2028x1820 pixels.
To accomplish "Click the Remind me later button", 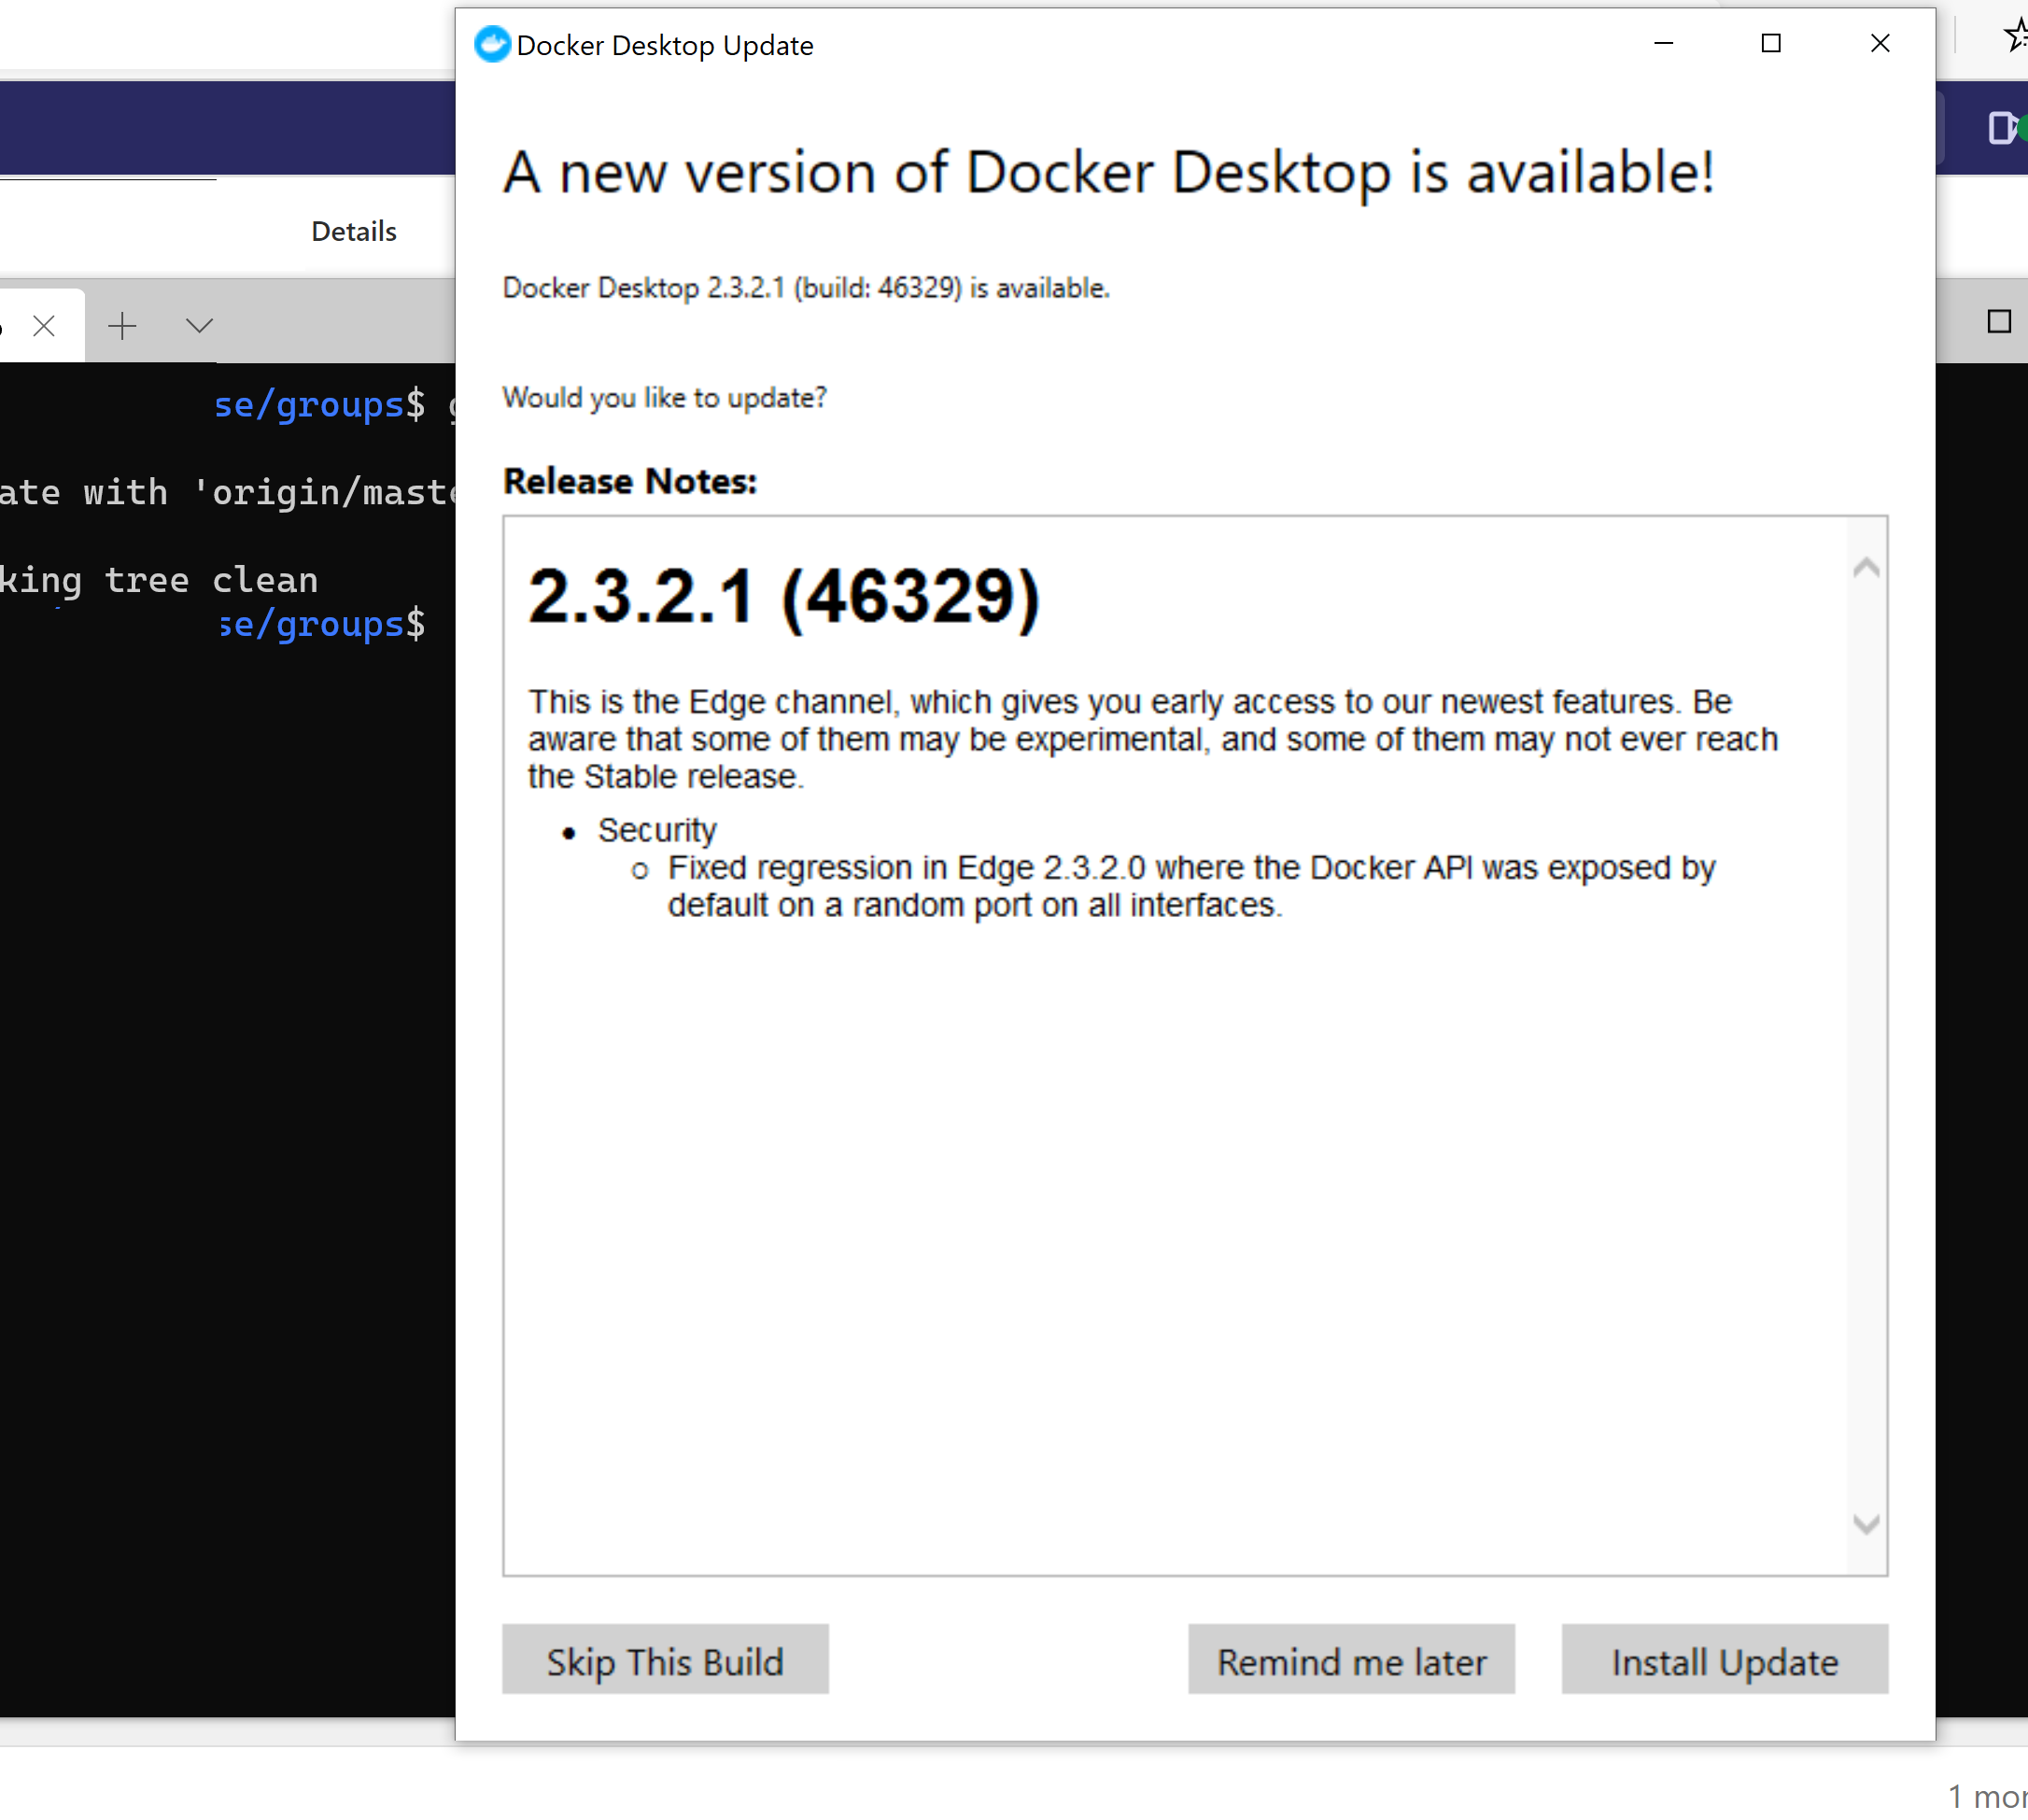I will (1351, 1659).
